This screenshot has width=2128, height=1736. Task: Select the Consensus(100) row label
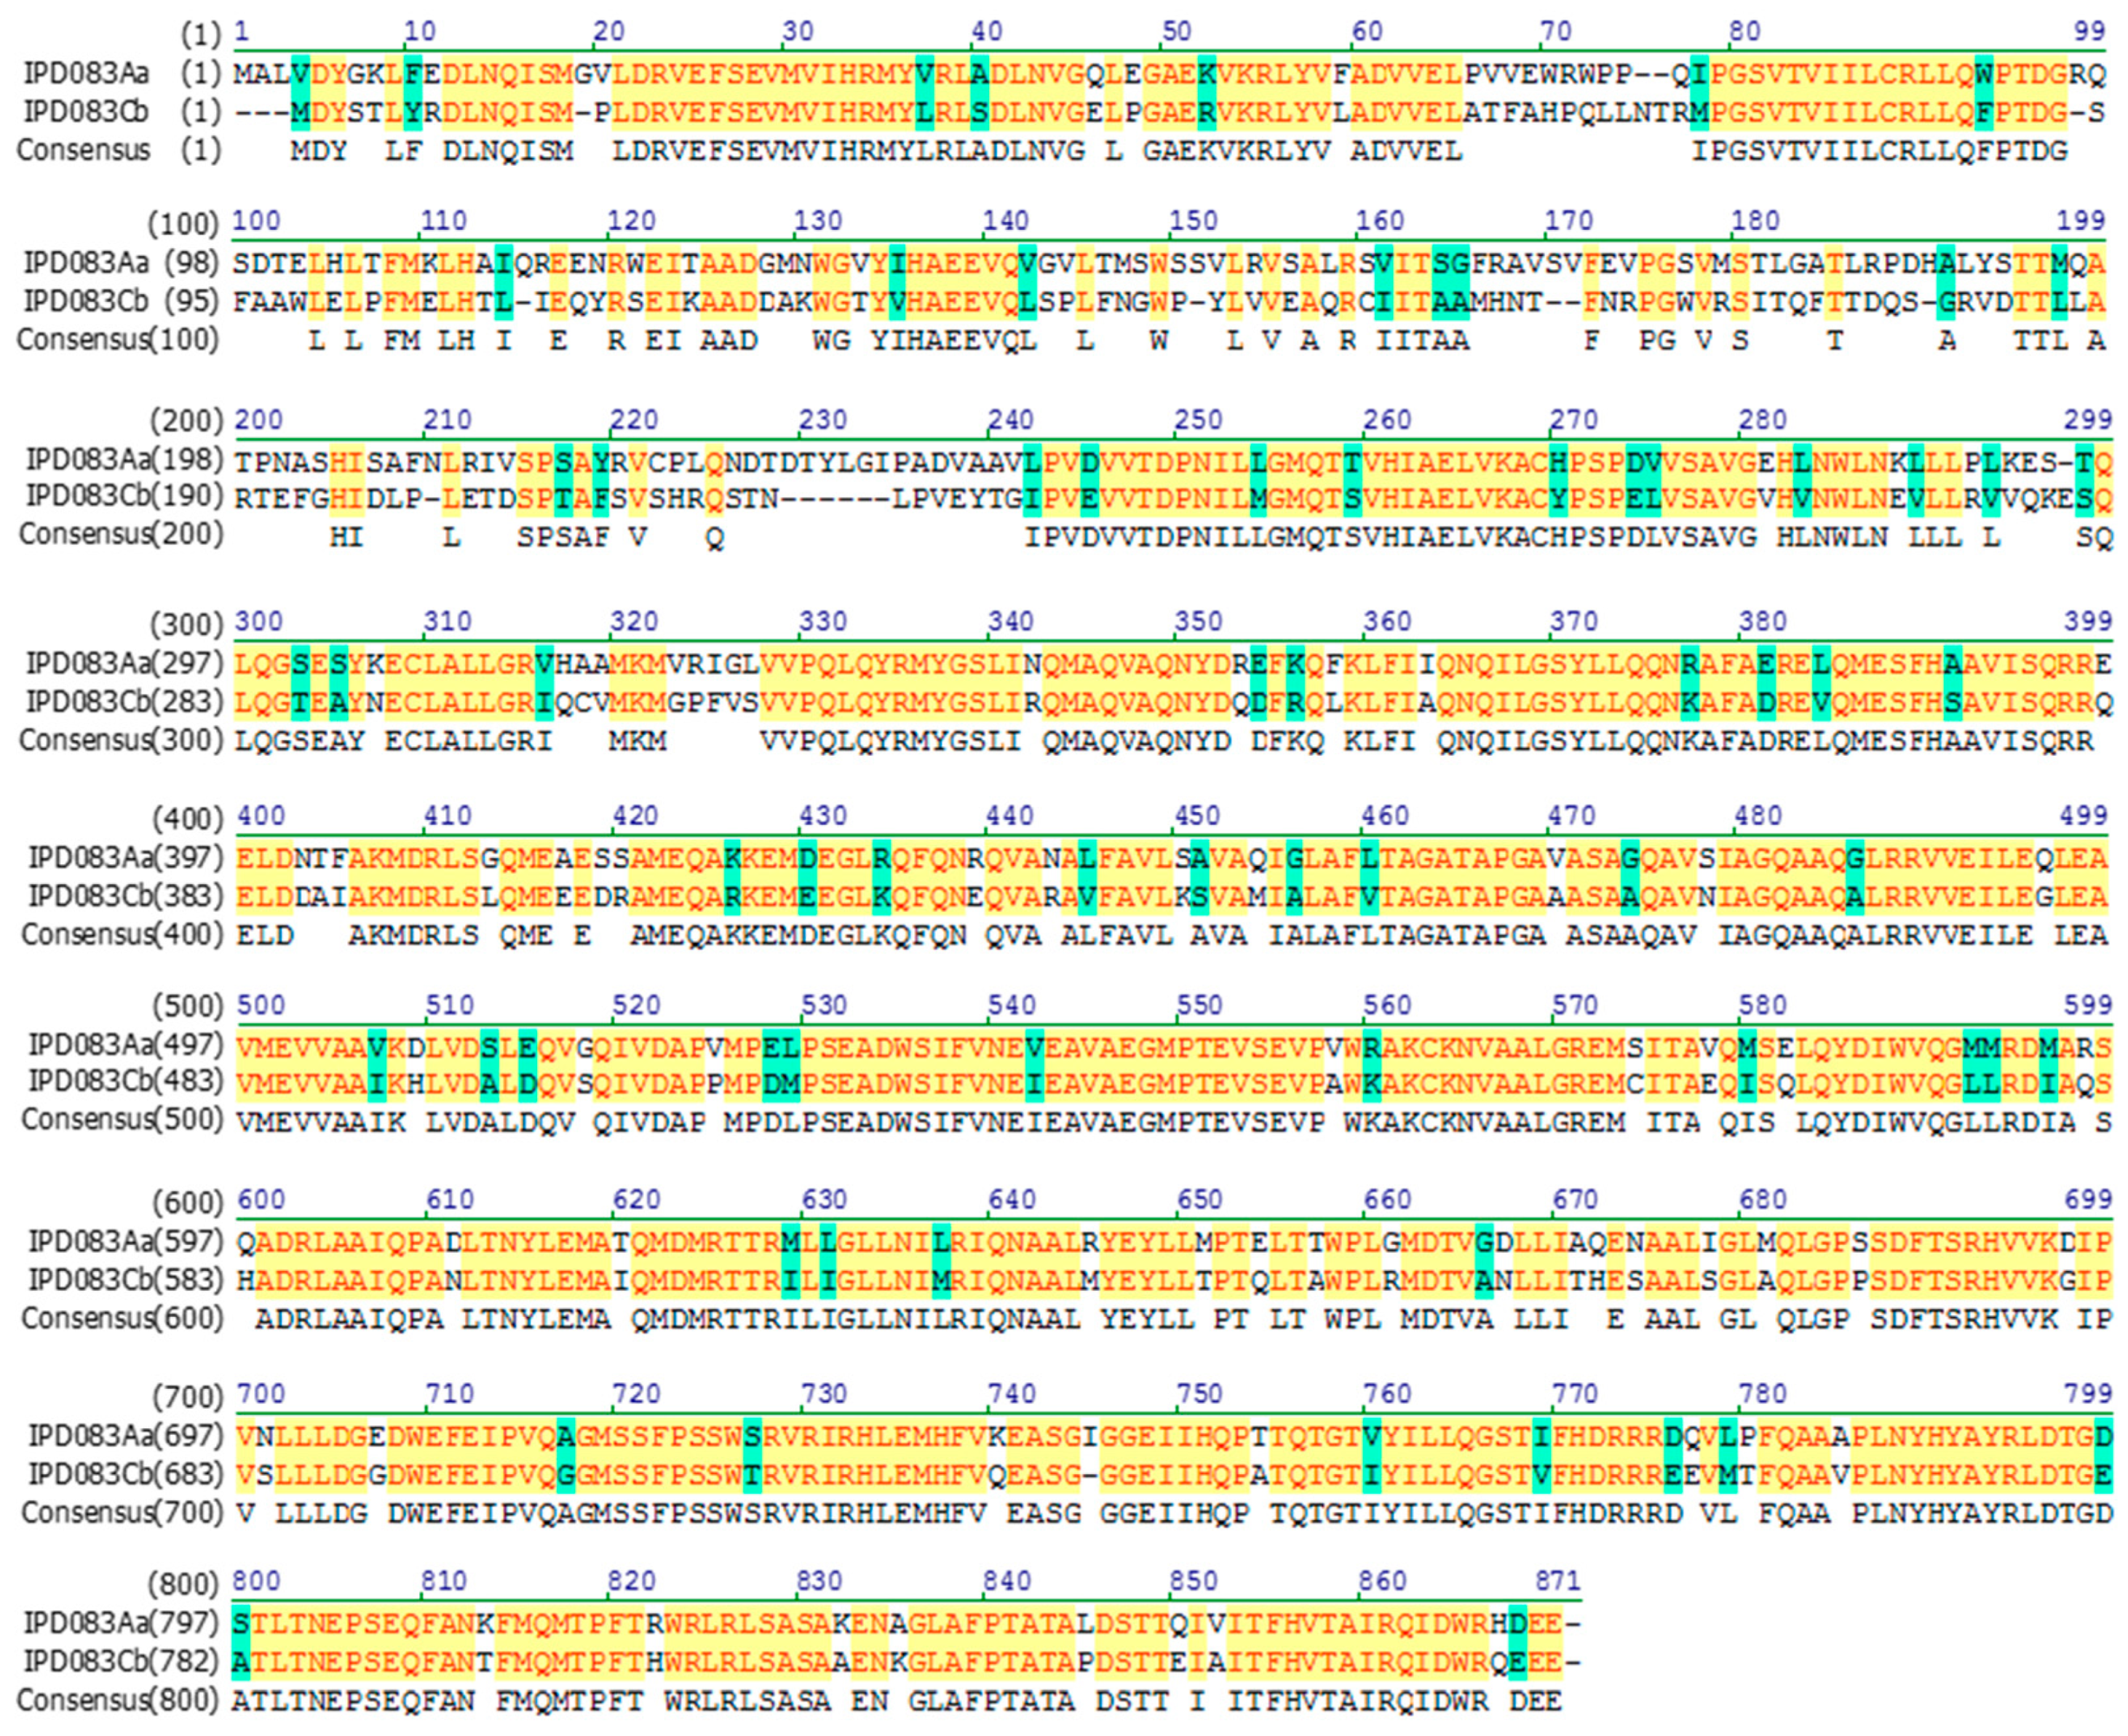pyautogui.click(x=119, y=340)
